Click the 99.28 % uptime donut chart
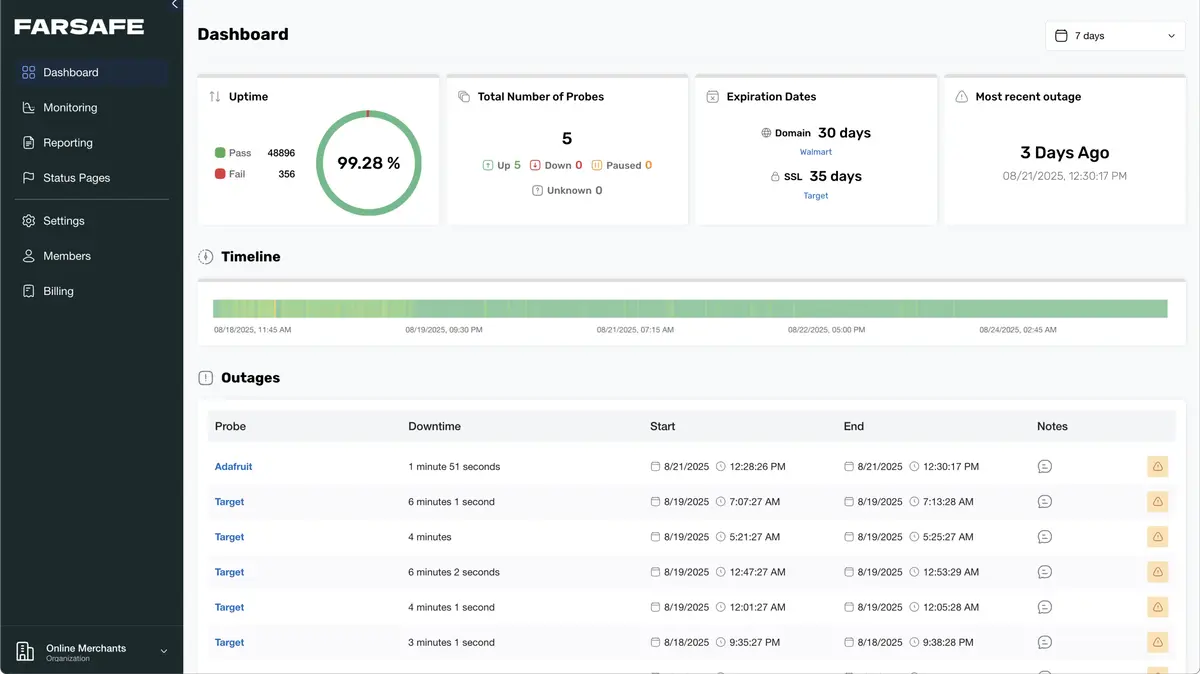This screenshot has height=674, width=1200. (x=368, y=163)
